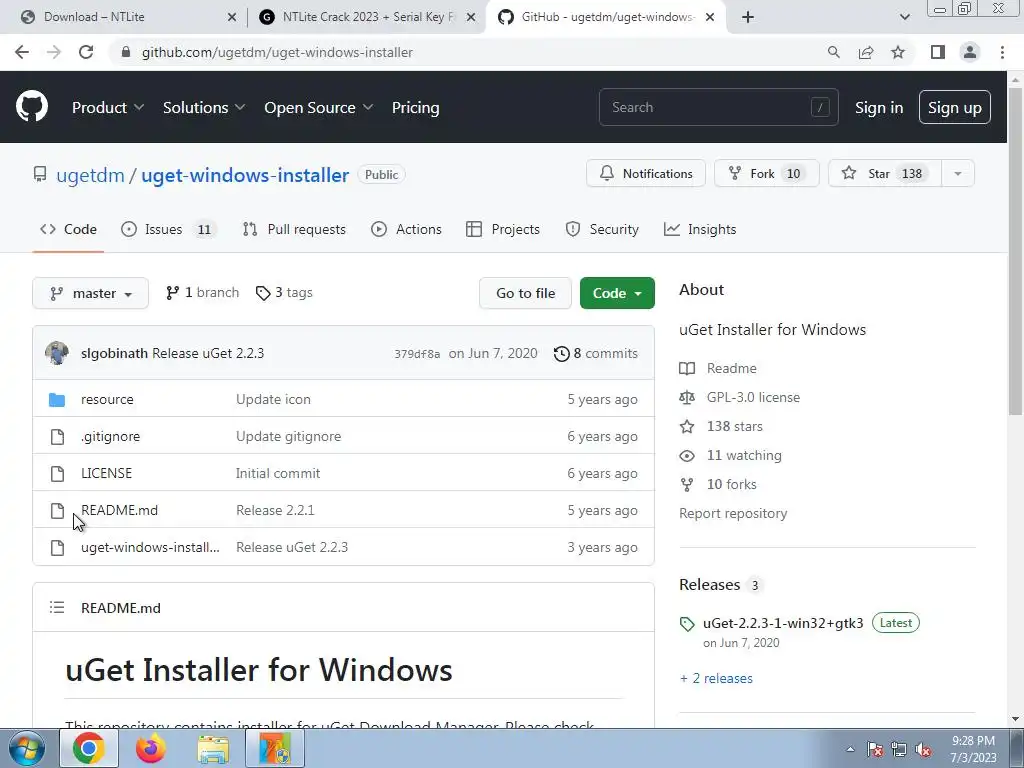This screenshot has height=768, width=1024.
Task: Open Chrome three-dot menu
Action: pyautogui.click(x=1002, y=52)
